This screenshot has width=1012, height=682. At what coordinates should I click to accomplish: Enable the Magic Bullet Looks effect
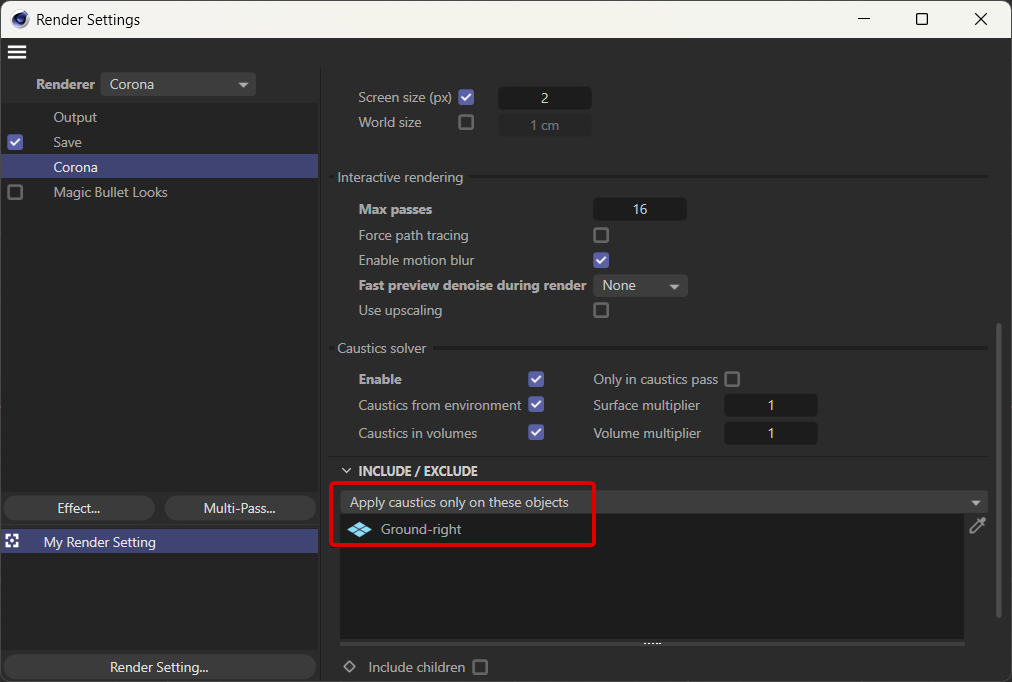coord(15,192)
